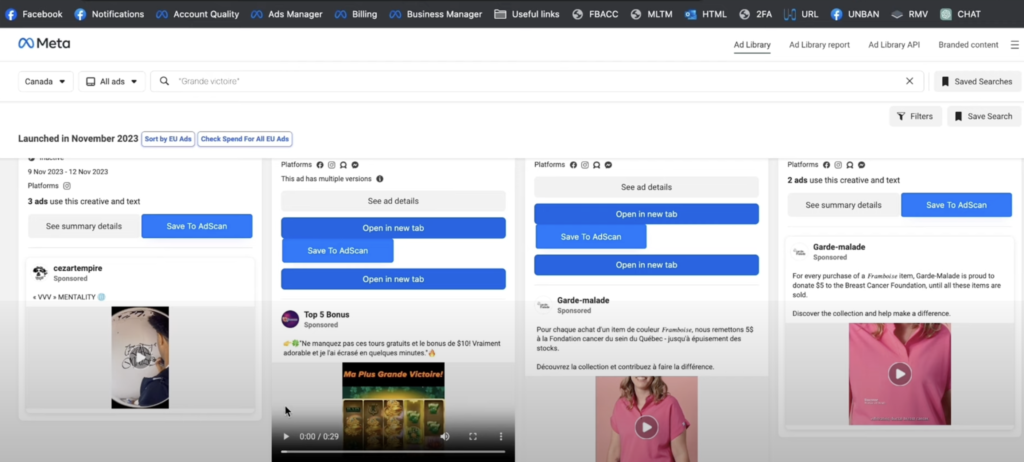Click the cezartempire avatar
The height and width of the screenshot is (462, 1024).
pos(40,272)
